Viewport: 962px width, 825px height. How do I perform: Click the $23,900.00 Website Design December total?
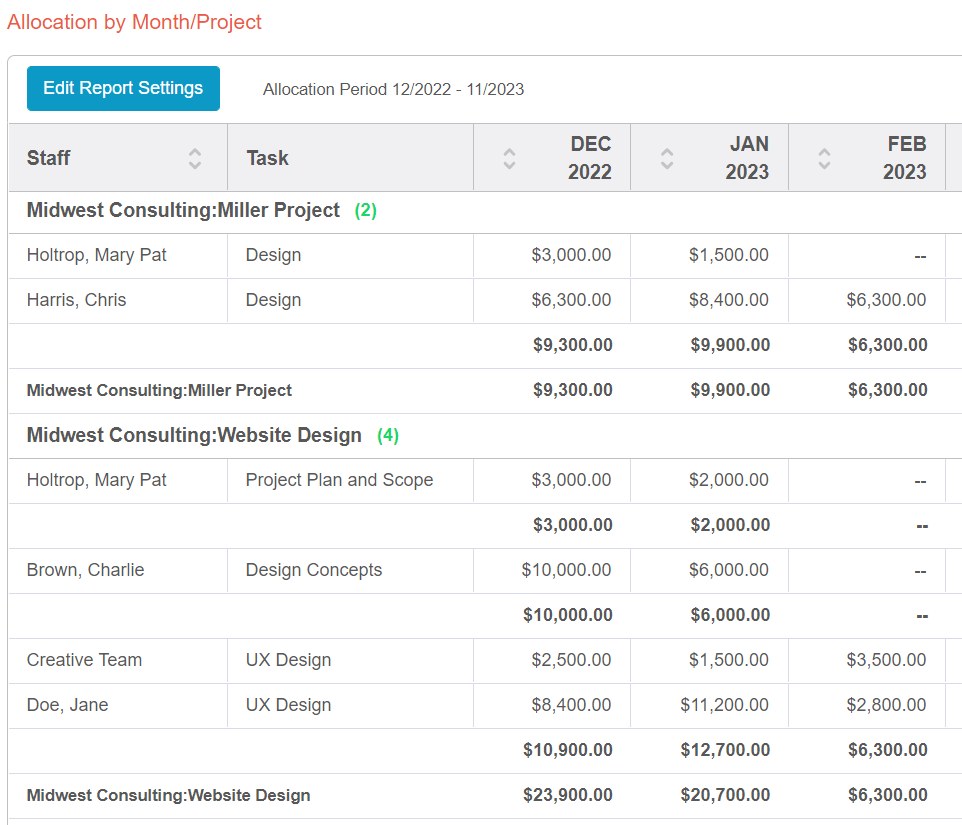[x=567, y=795]
